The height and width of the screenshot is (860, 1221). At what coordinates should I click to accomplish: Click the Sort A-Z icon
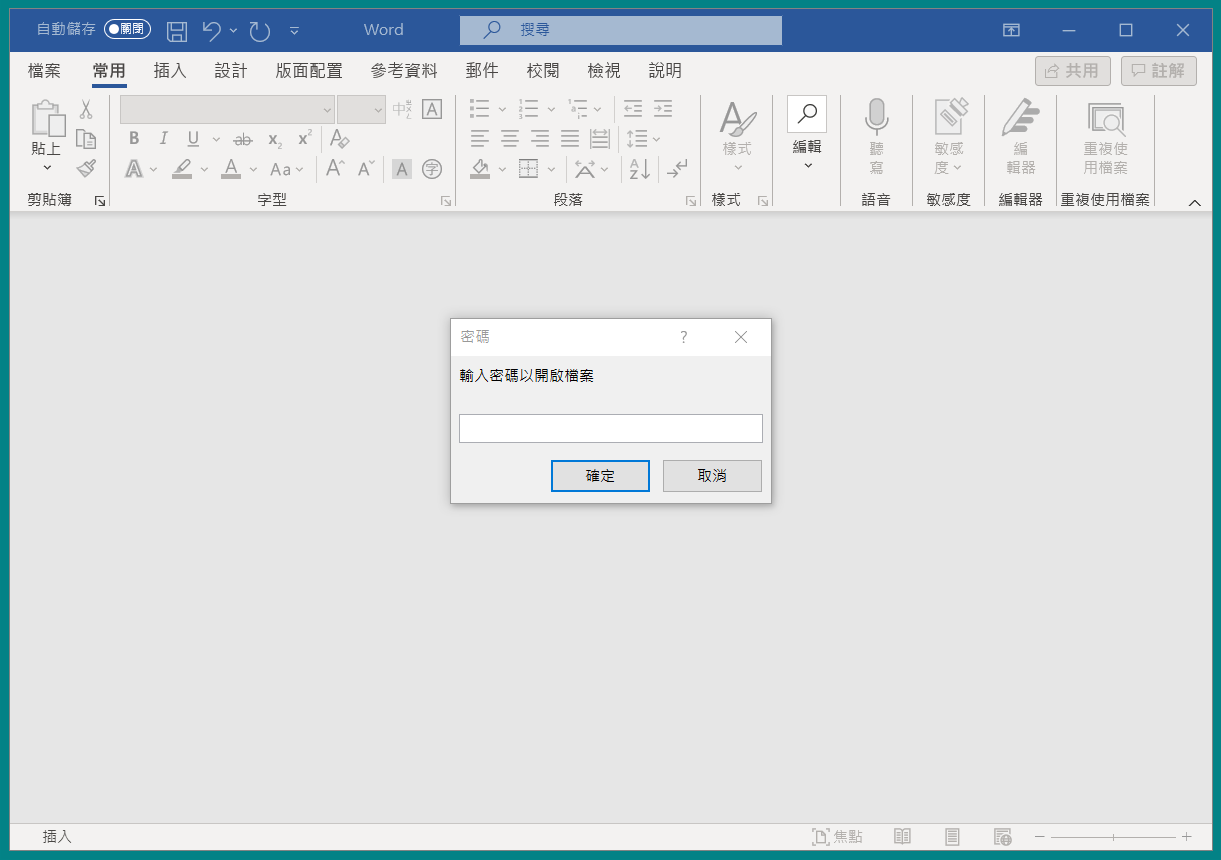coord(639,169)
